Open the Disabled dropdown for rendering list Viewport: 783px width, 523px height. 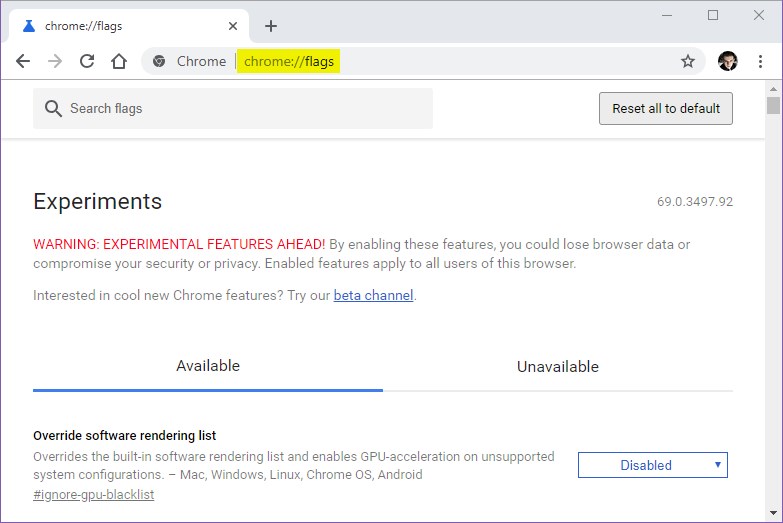pyautogui.click(x=653, y=465)
